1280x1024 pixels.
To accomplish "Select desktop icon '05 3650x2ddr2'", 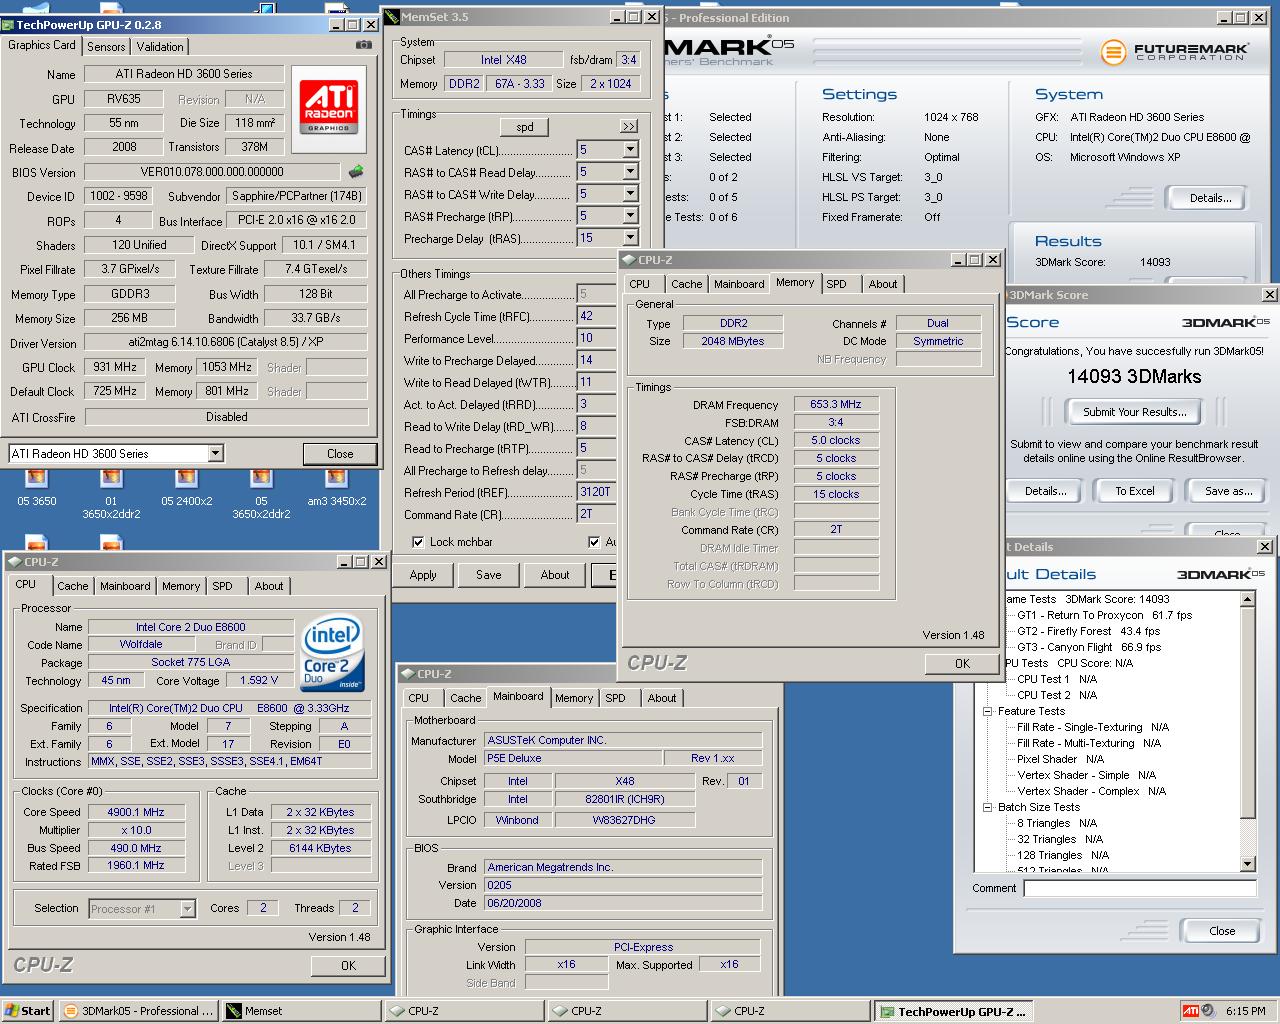I will pyautogui.click(x=261, y=492).
